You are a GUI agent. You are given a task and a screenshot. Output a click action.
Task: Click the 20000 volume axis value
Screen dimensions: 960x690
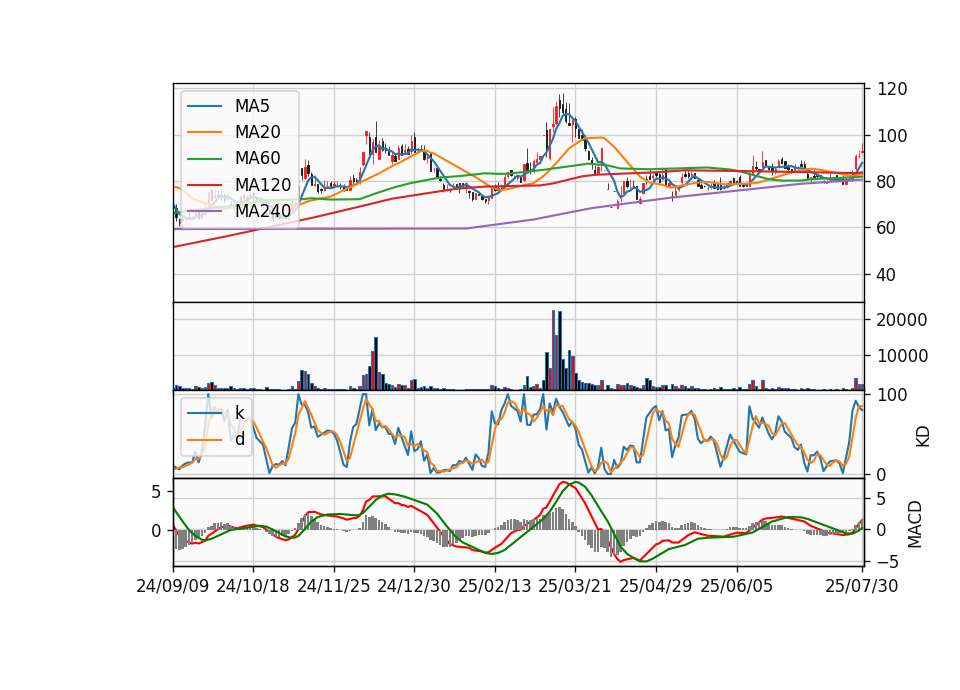(902, 320)
